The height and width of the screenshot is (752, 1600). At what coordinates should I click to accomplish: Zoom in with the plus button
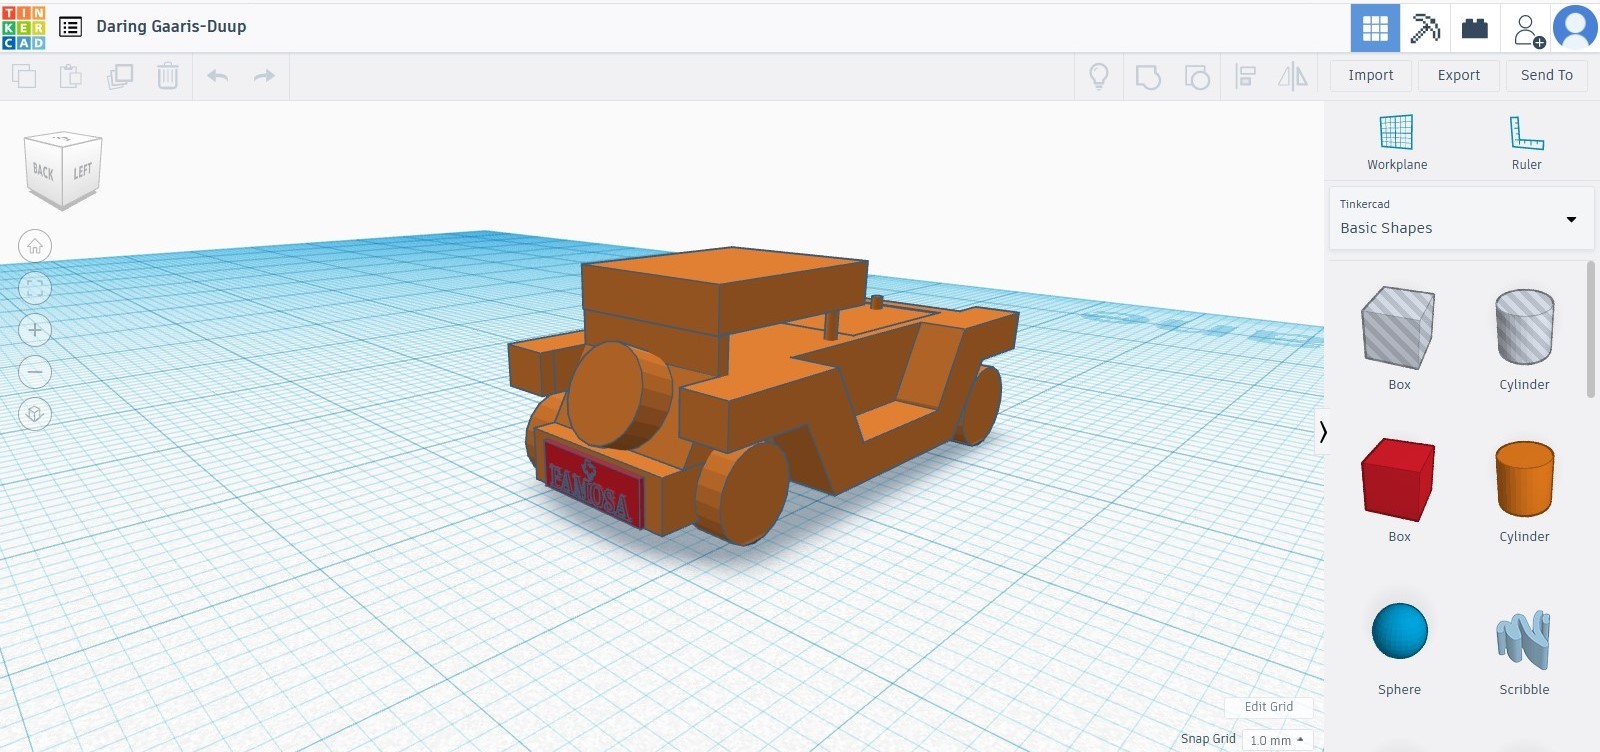[35, 330]
